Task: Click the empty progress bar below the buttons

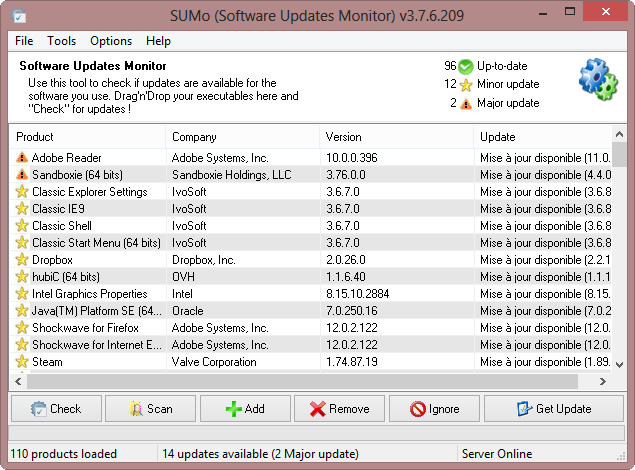Action: (316, 433)
